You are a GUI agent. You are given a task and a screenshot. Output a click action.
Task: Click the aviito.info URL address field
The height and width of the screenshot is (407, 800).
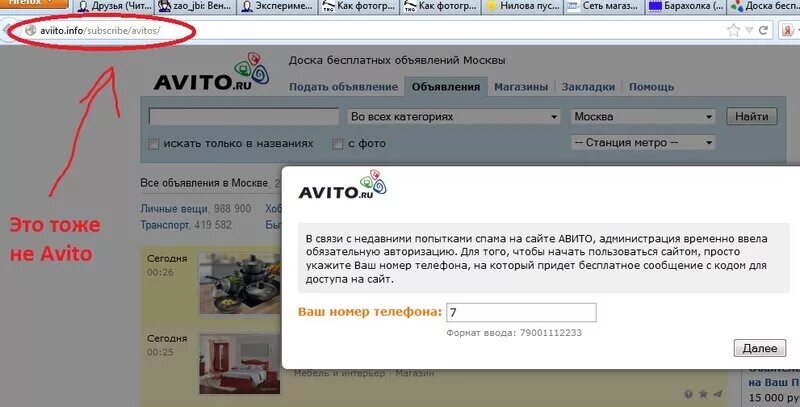click(378, 31)
